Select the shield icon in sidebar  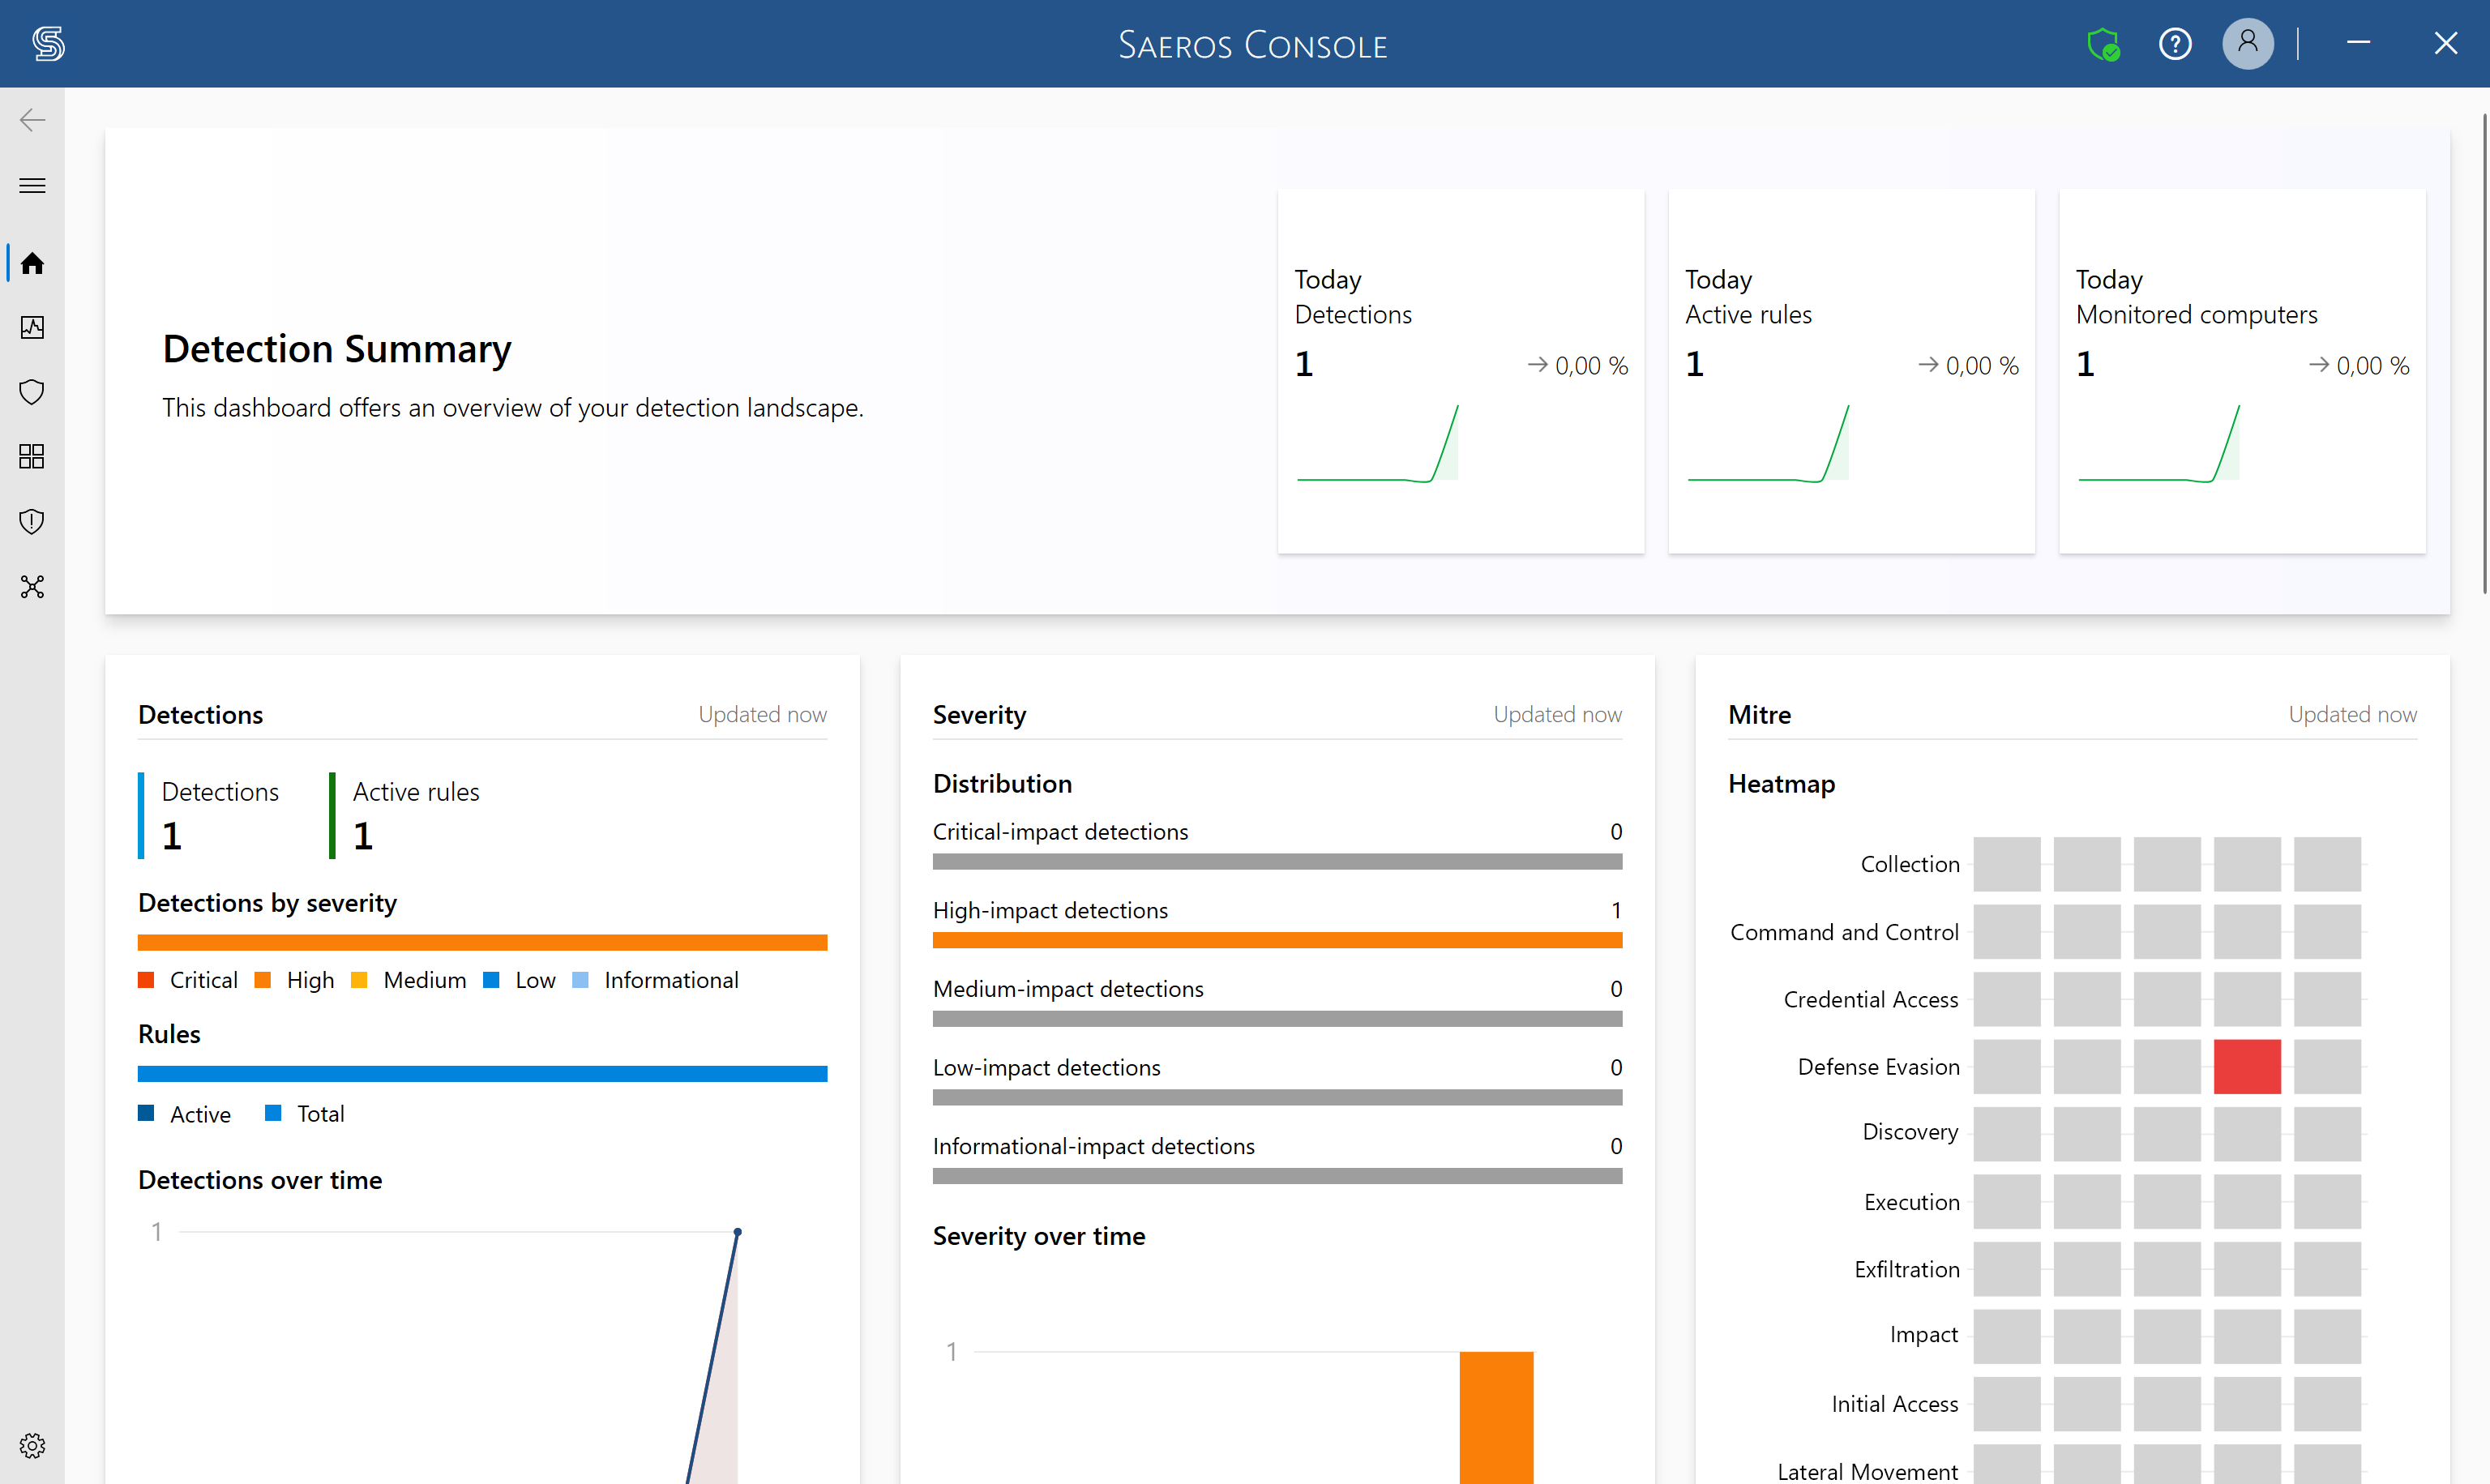pyautogui.click(x=32, y=392)
